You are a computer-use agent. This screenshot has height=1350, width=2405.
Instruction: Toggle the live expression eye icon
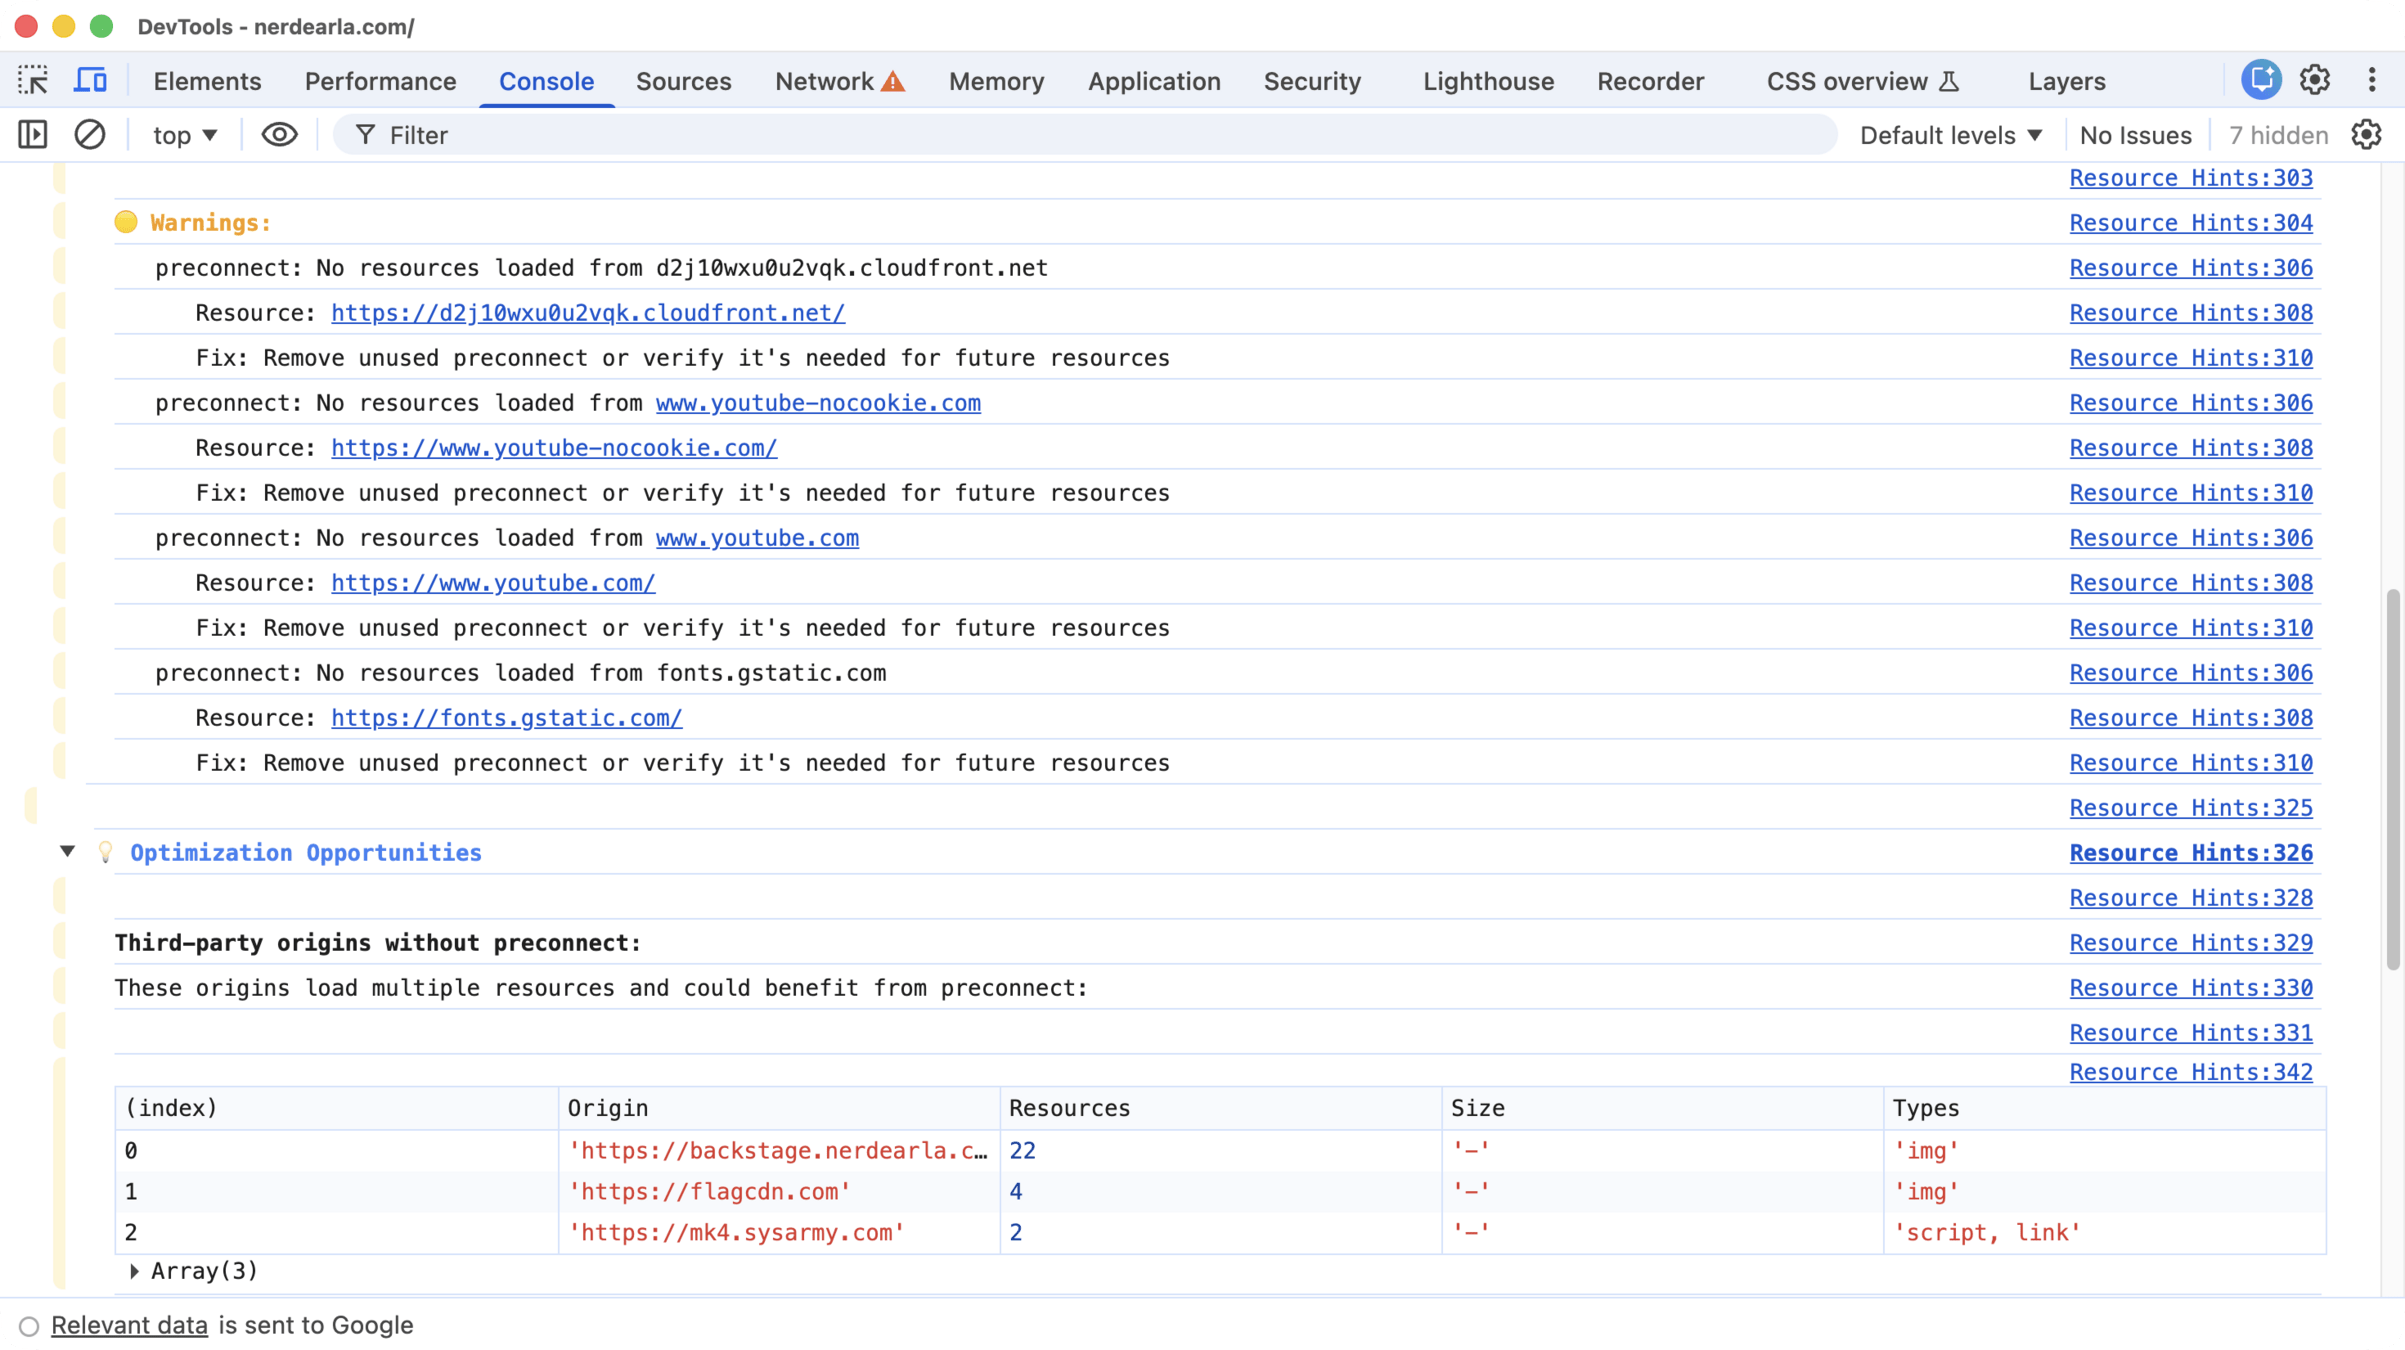pos(279,134)
